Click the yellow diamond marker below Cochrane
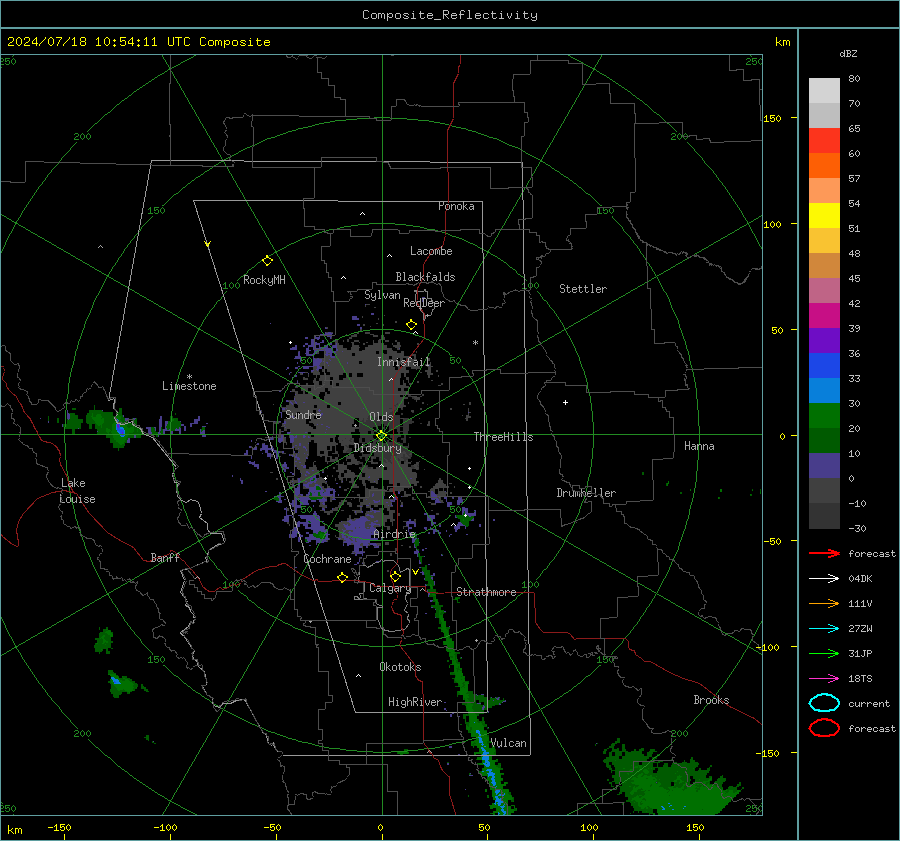Viewport: 900px width, 841px height. pyautogui.click(x=343, y=578)
